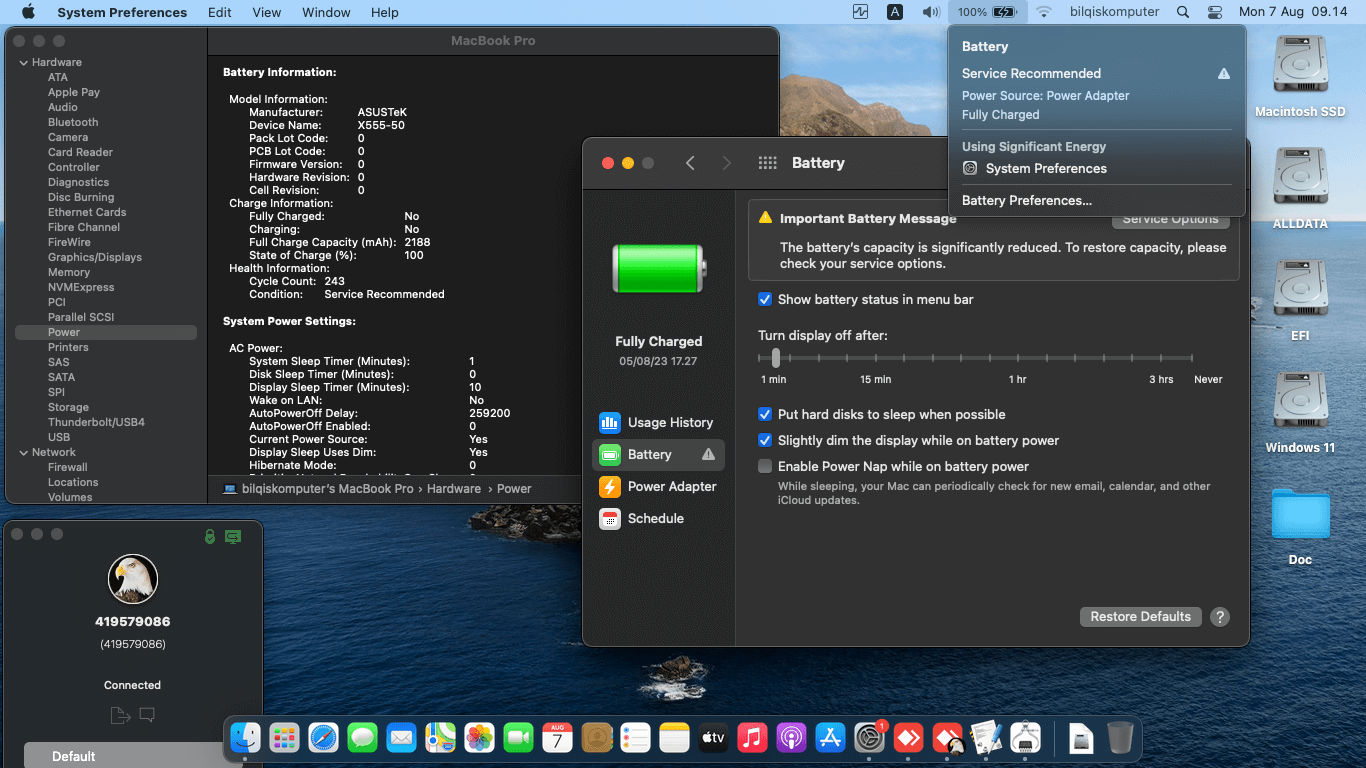Open the Doc folder on desktop
This screenshot has width=1366, height=768.
1300,527
